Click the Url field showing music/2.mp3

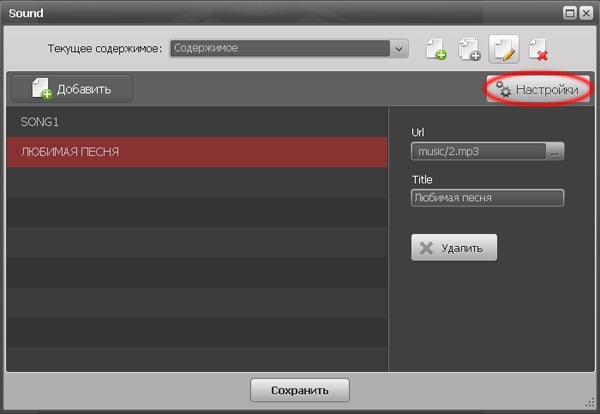coord(478,151)
